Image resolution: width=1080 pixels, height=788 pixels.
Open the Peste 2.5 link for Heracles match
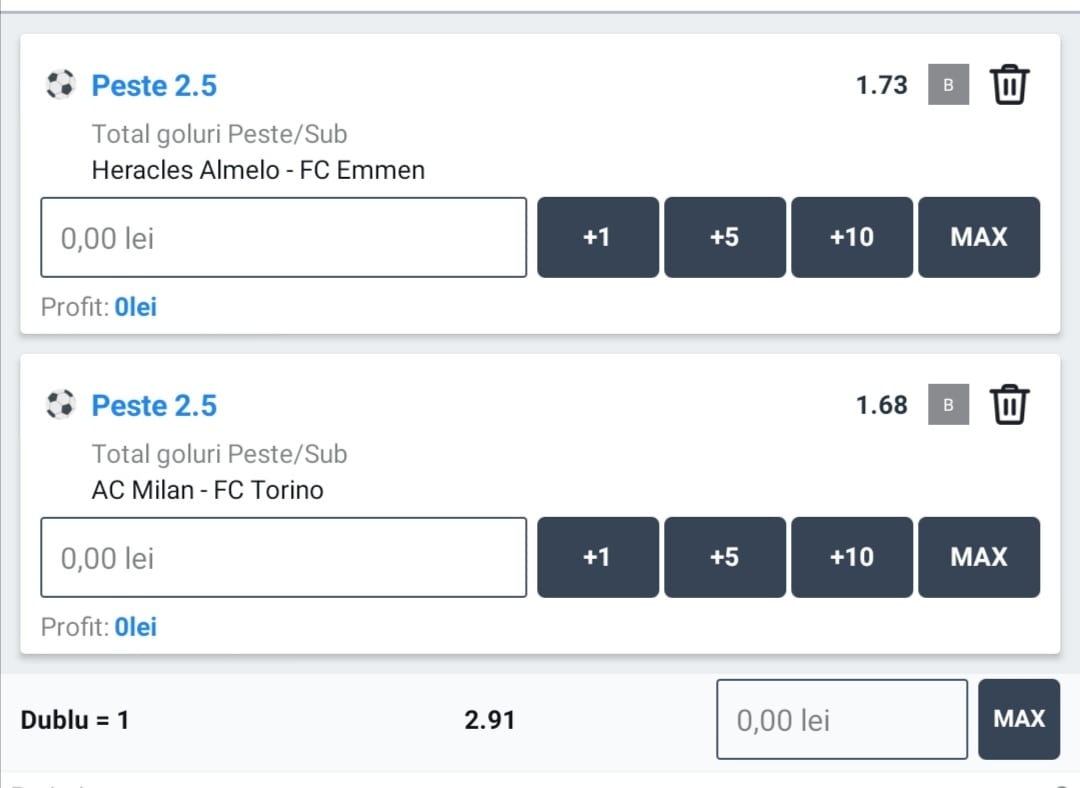pyautogui.click(x=154, y=85)
